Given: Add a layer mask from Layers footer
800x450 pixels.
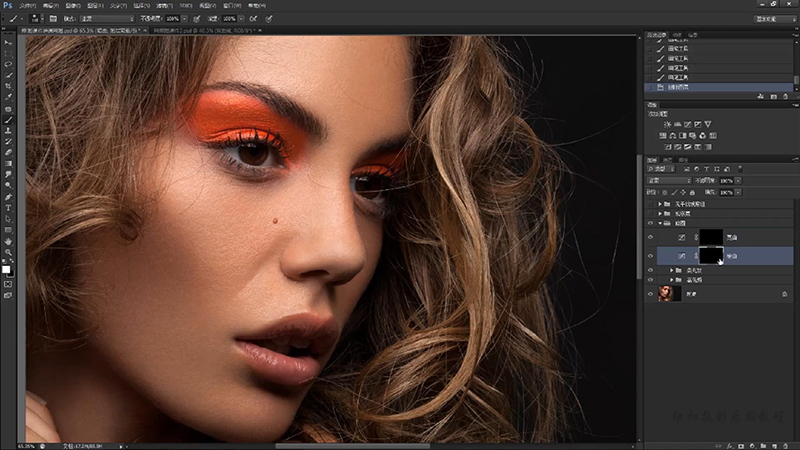Looking at the screenshot, I should point(741,446).
